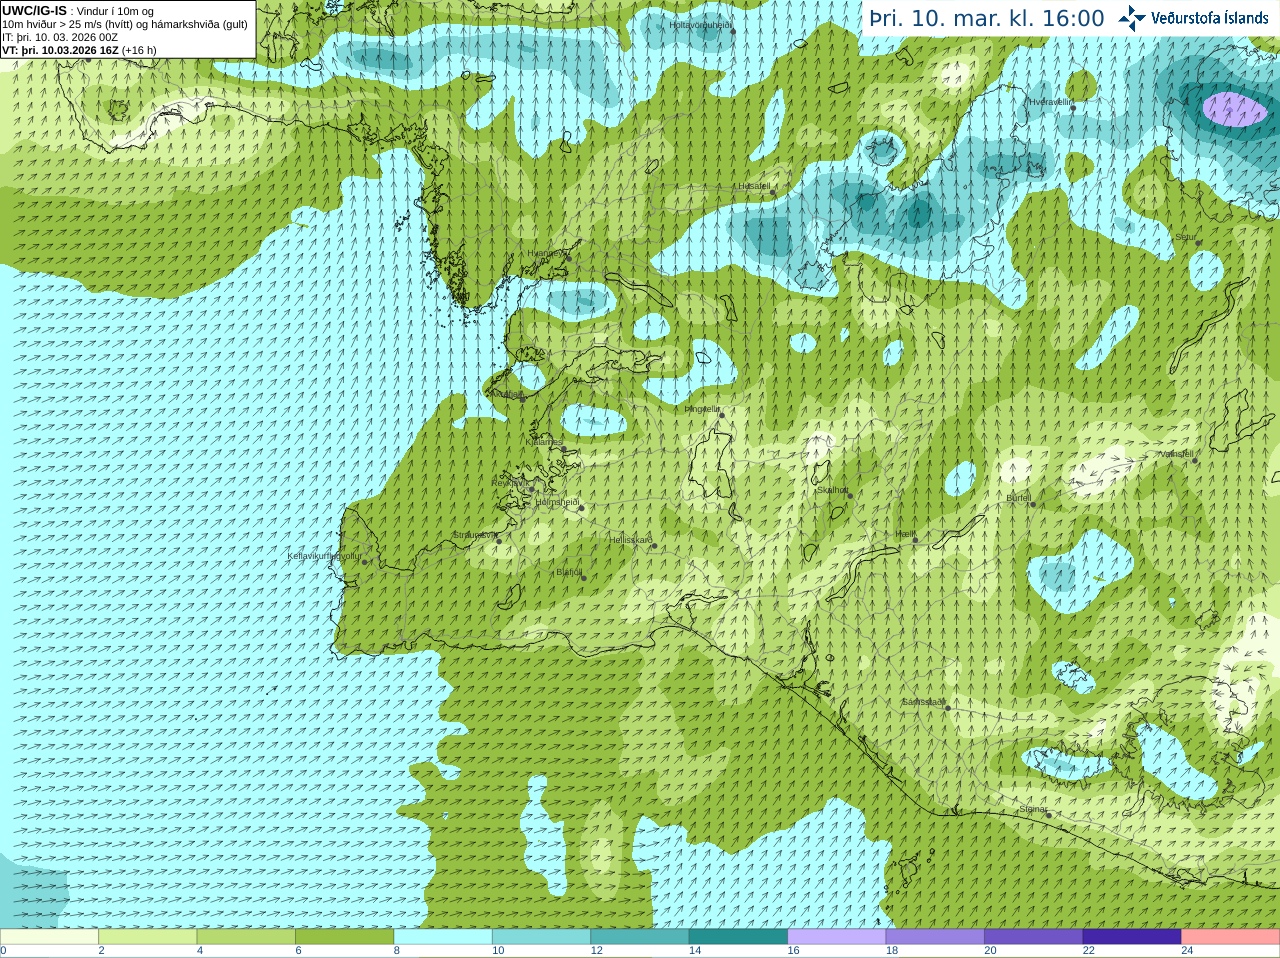Click the Bláfjöll station label
The height and width of the screenshot is (958, 1280).
[x=569, y=573]
